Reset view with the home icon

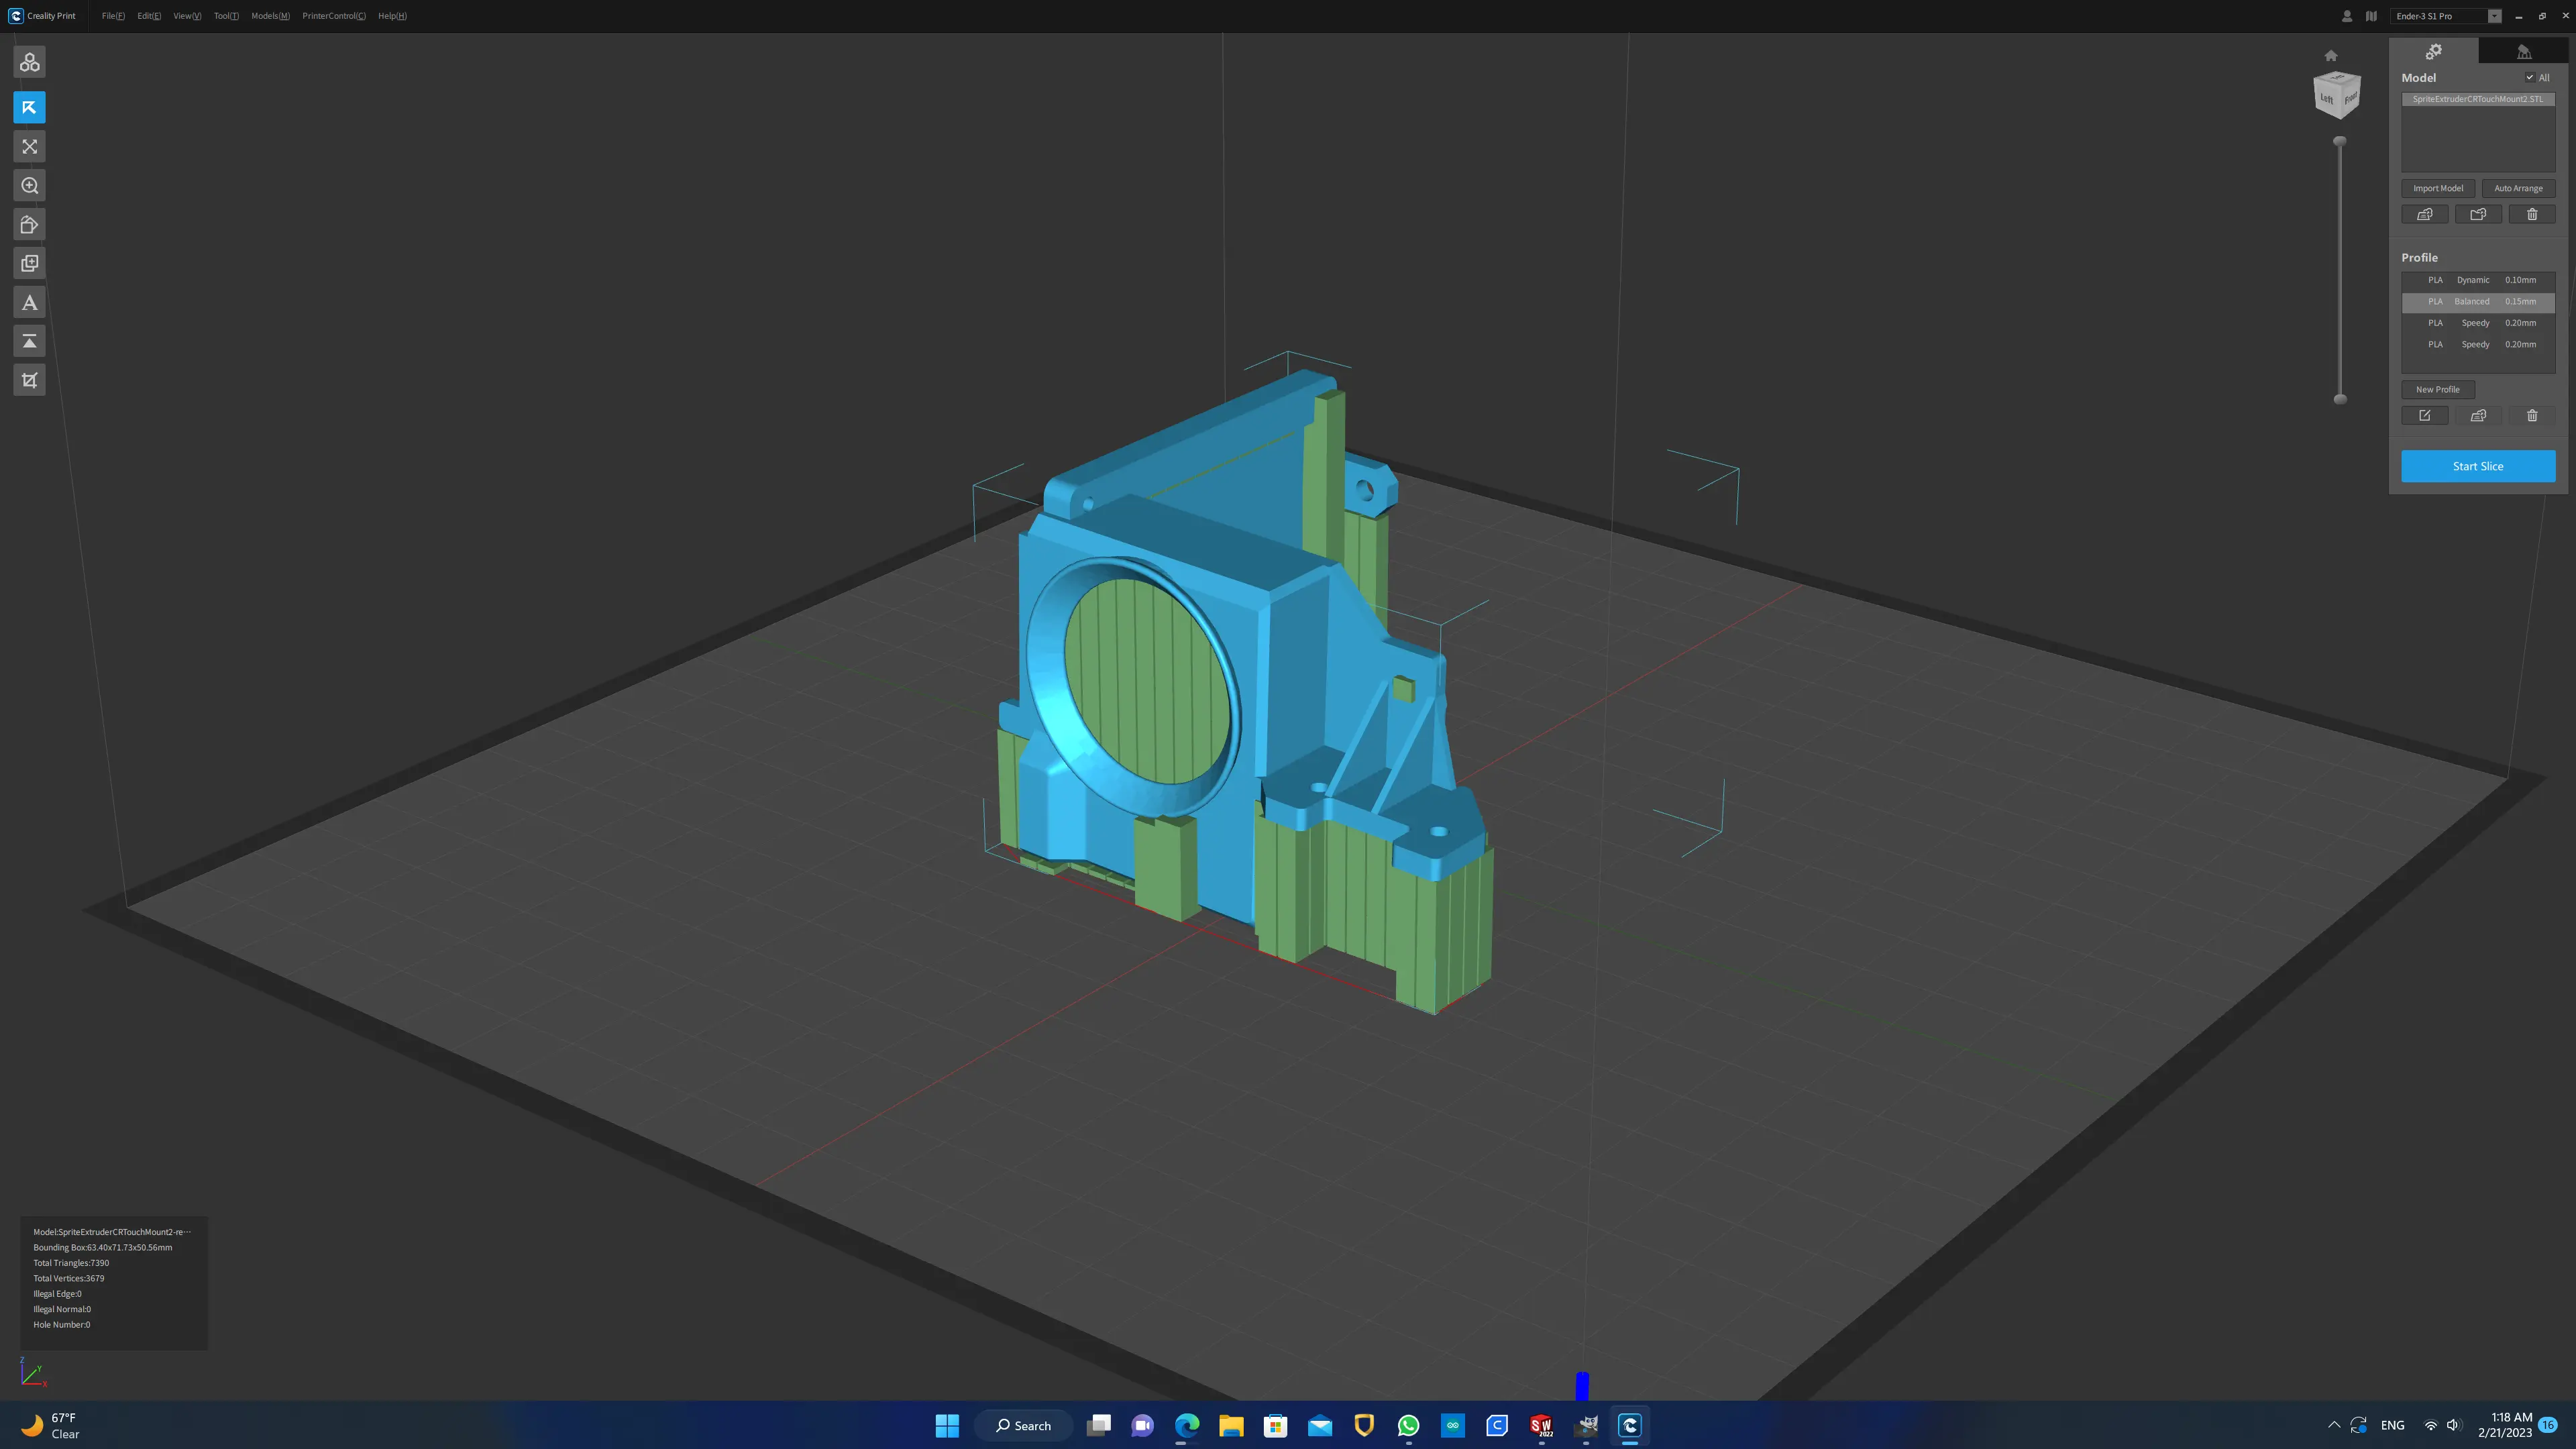click(2331, 56)
